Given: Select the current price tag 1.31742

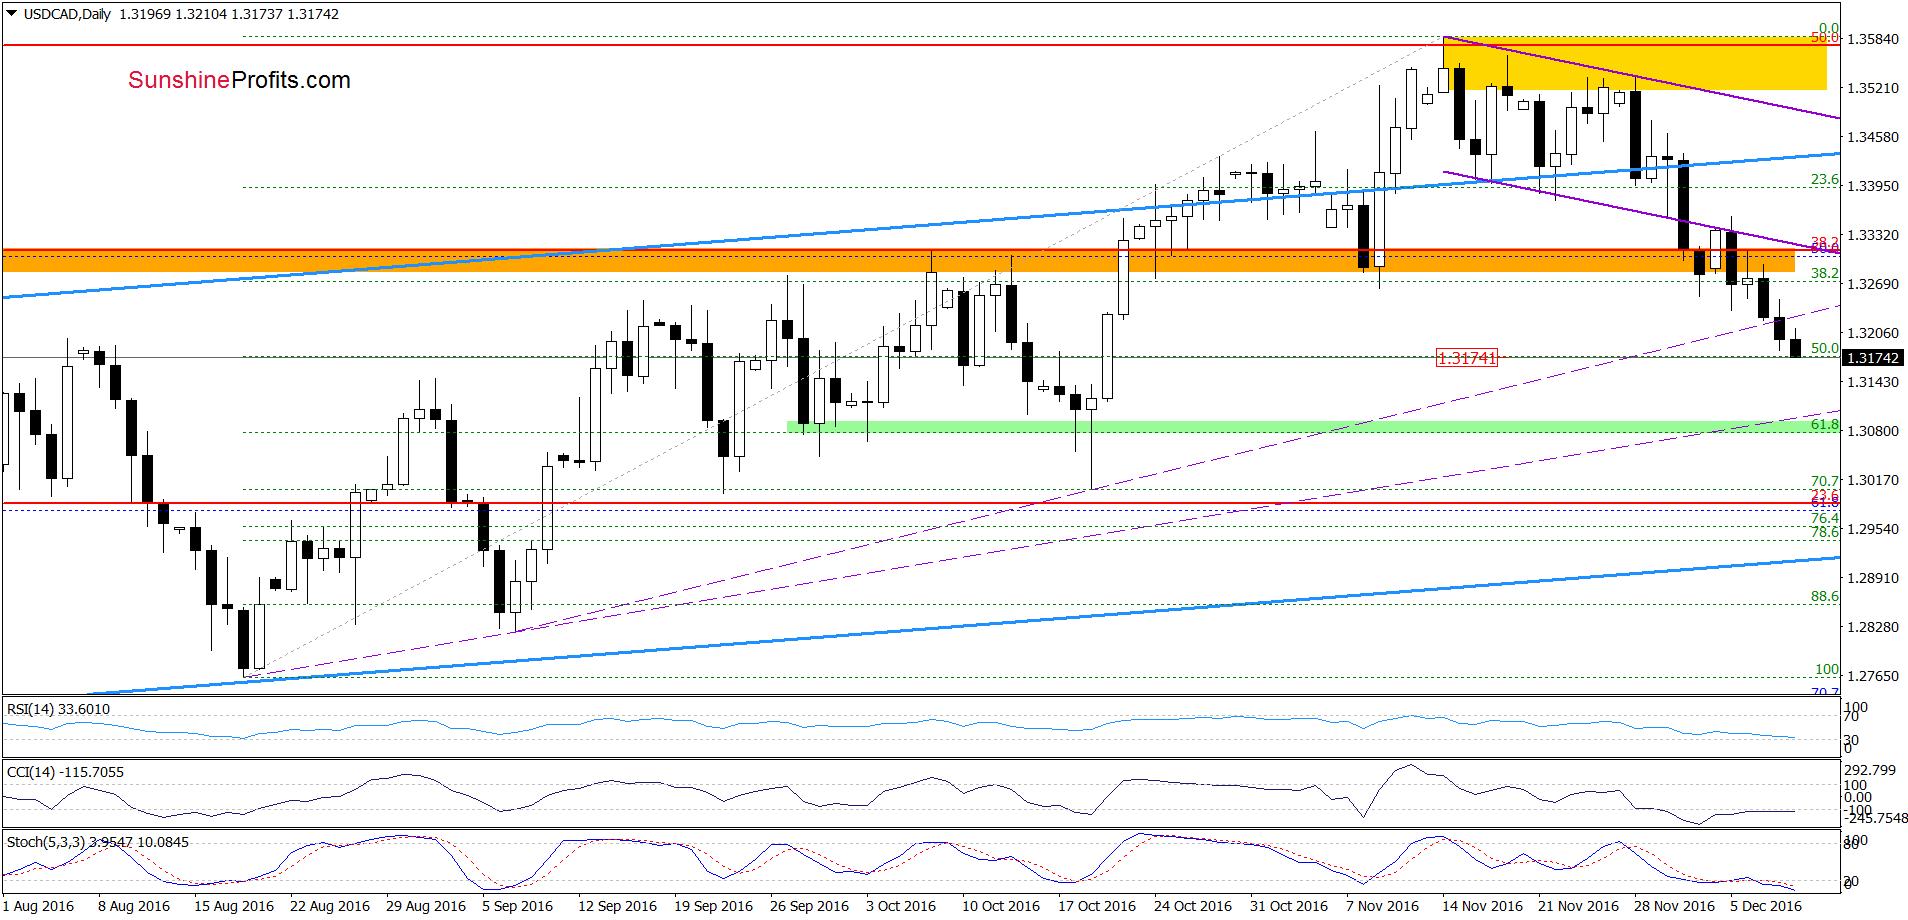Looking at the screenshot, I should tap(1872, 358).
